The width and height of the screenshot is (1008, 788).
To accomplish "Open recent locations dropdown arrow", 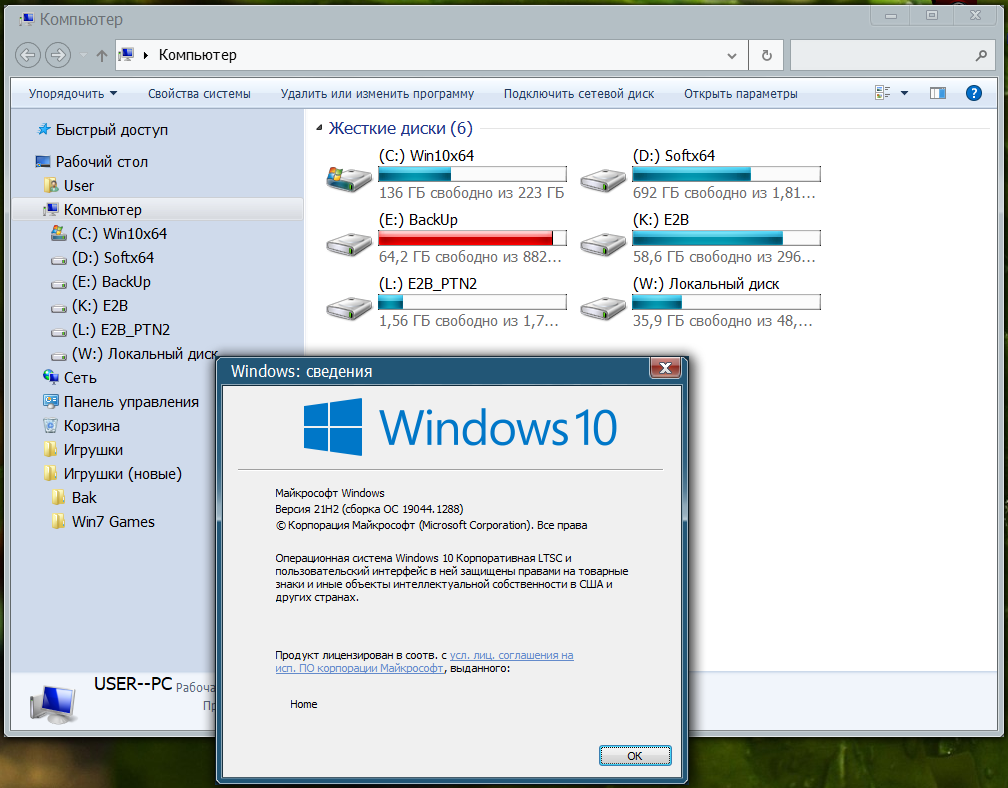I will [x=84, y=55].
